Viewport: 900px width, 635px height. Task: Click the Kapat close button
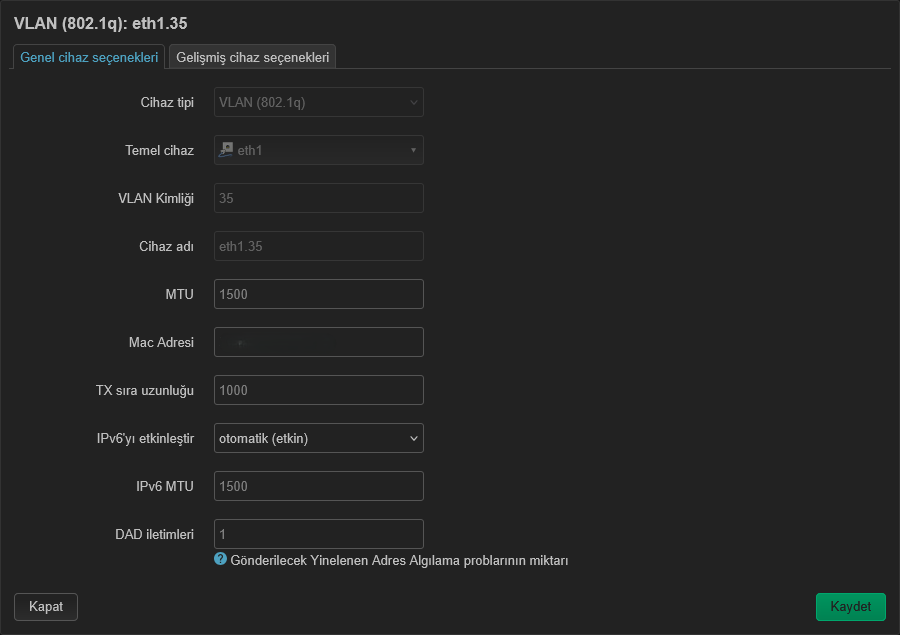(x=46, y=606)
